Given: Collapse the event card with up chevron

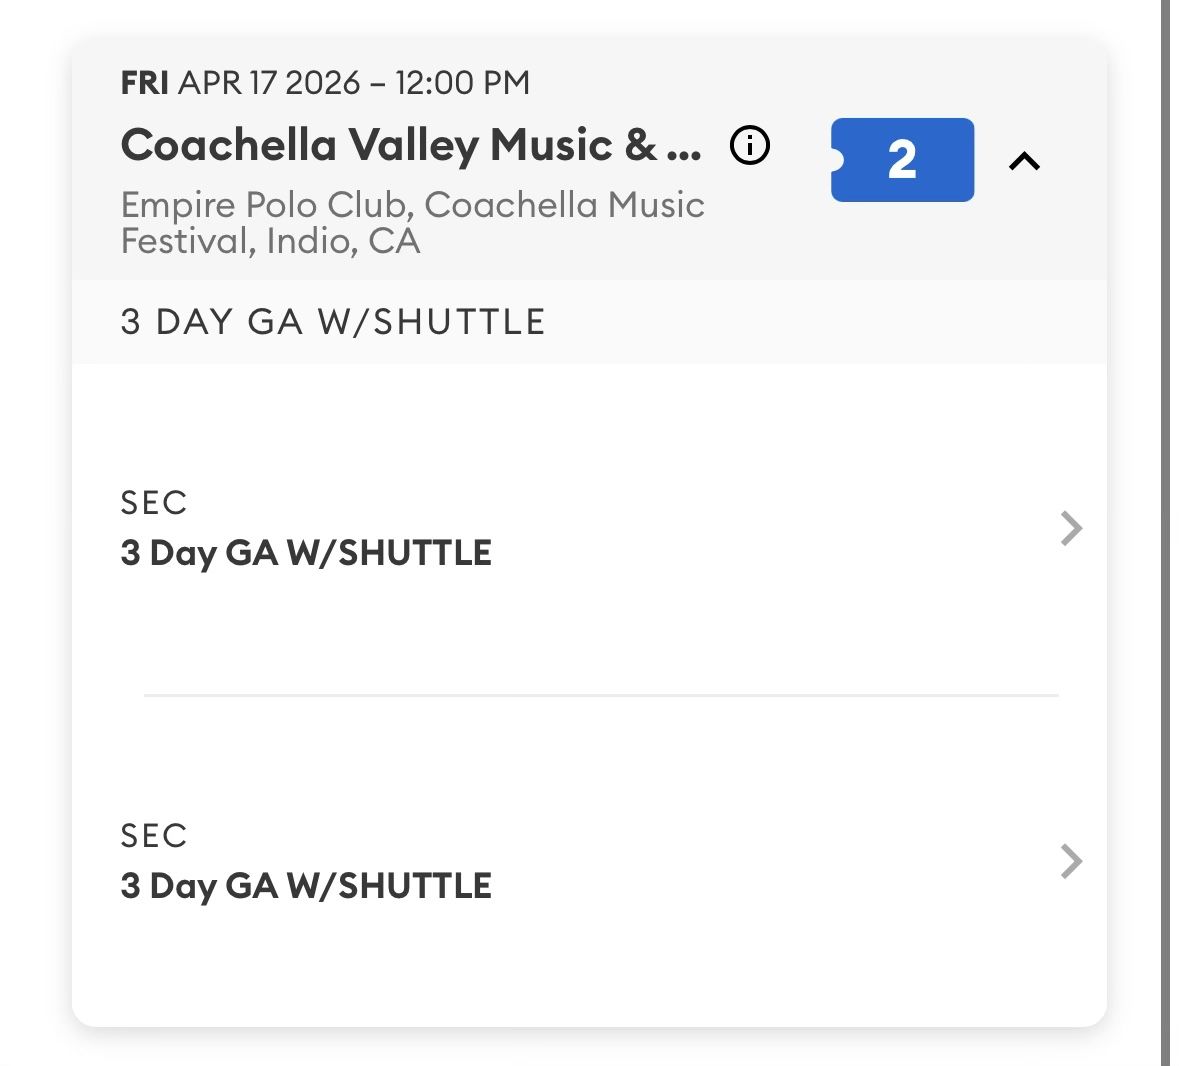Looking at the screenshot, I should [1025, 161].
